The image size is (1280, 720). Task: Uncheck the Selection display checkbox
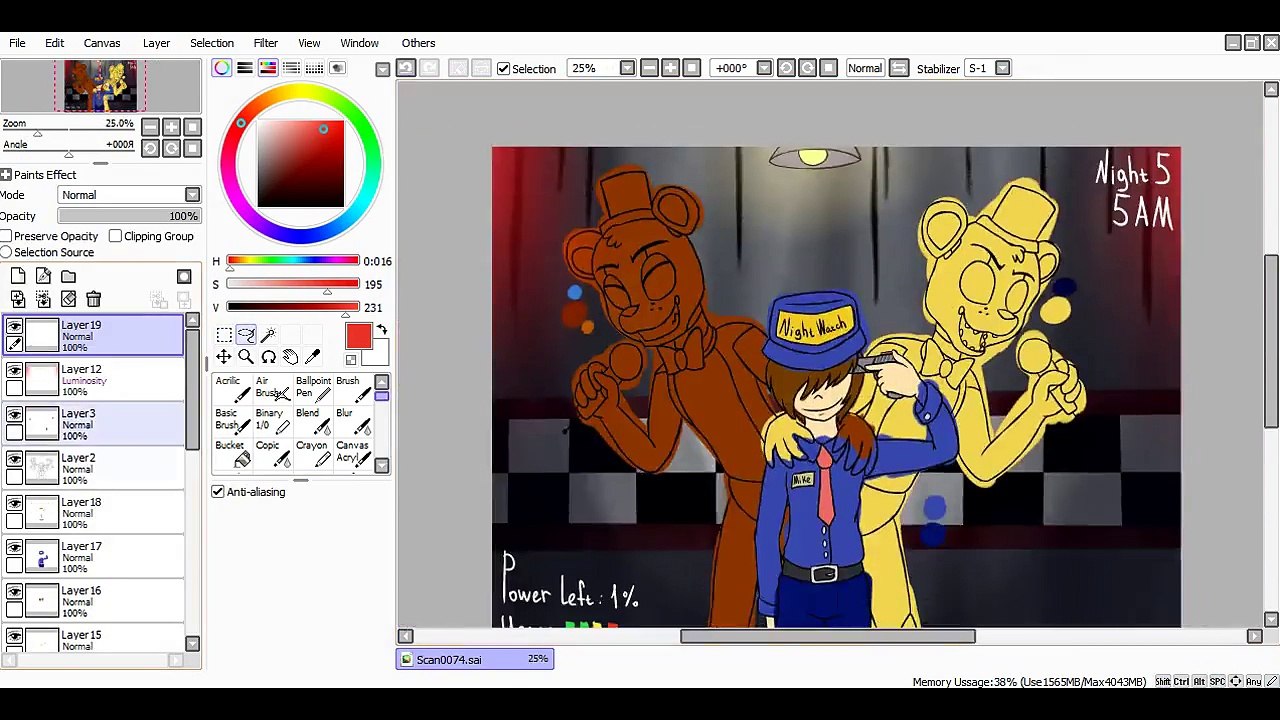(504, 68)
